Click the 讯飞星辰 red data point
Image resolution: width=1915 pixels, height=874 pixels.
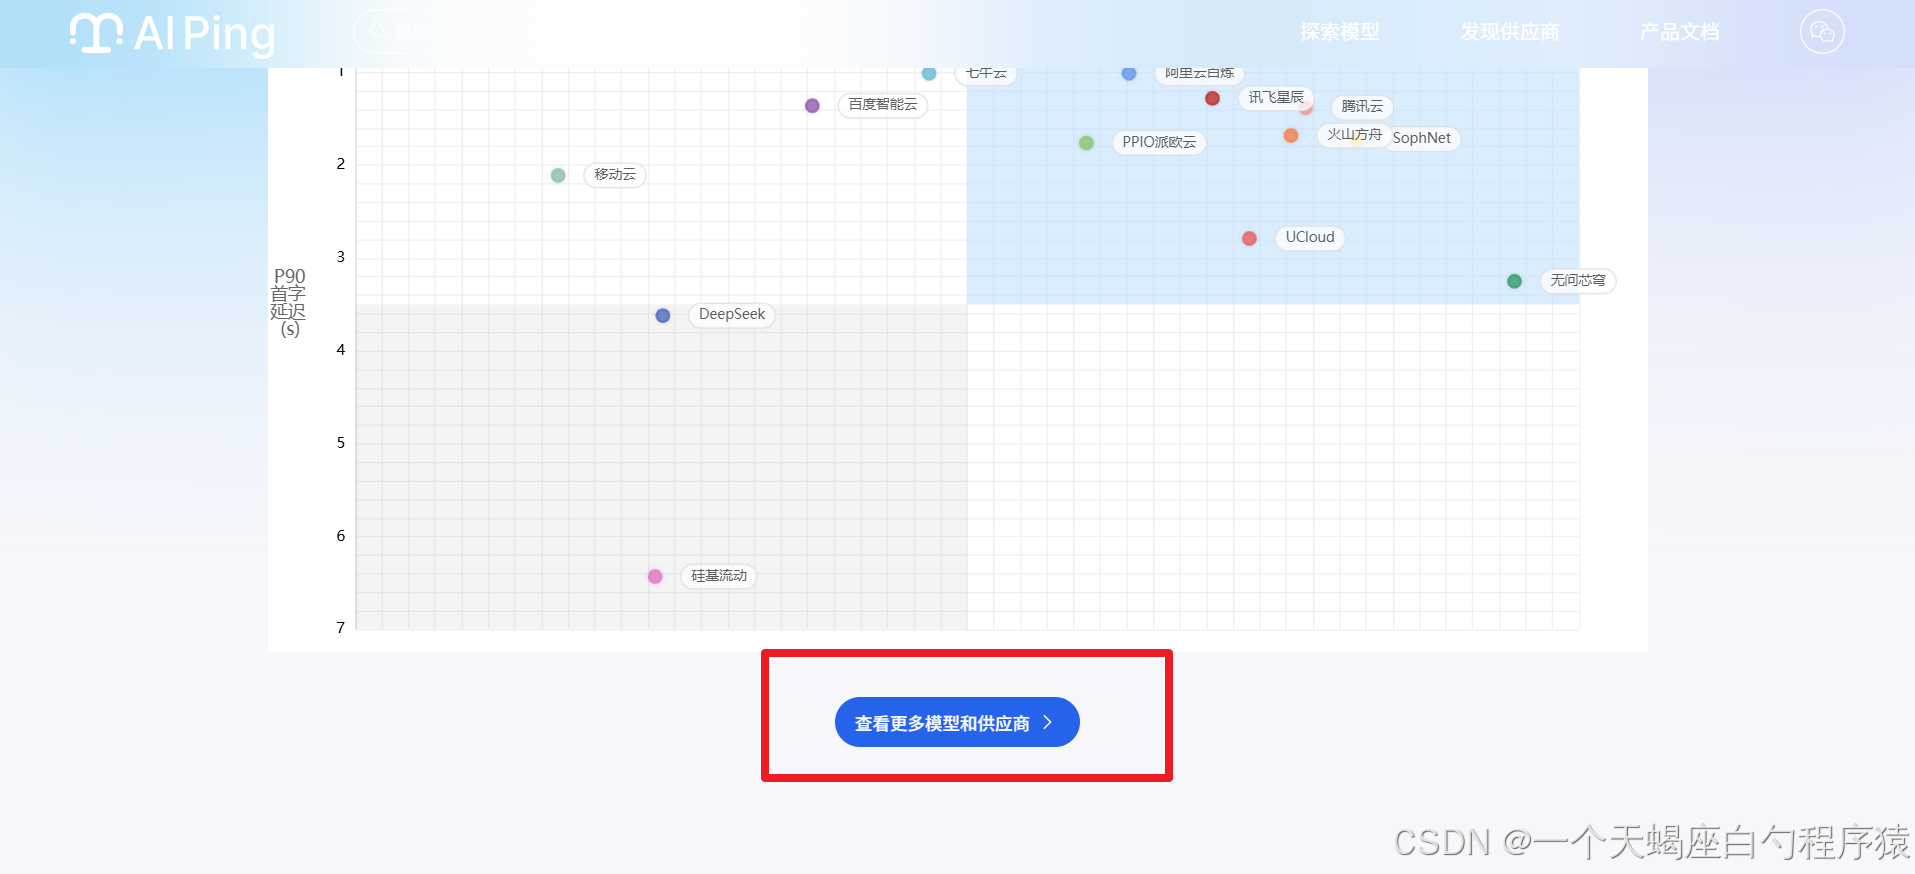pyautogui.click(x=1212, y=98)
